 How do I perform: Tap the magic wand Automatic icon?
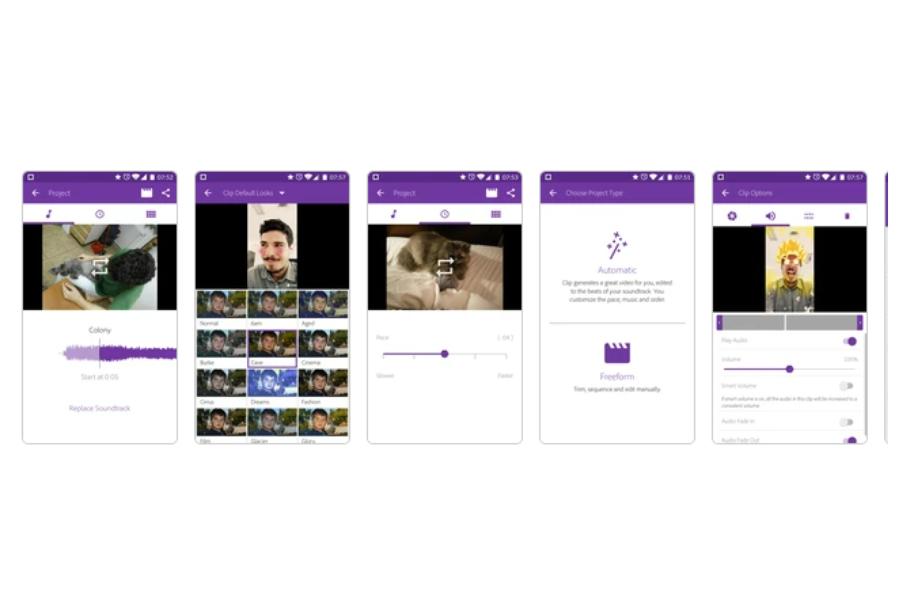coord(617,245)
